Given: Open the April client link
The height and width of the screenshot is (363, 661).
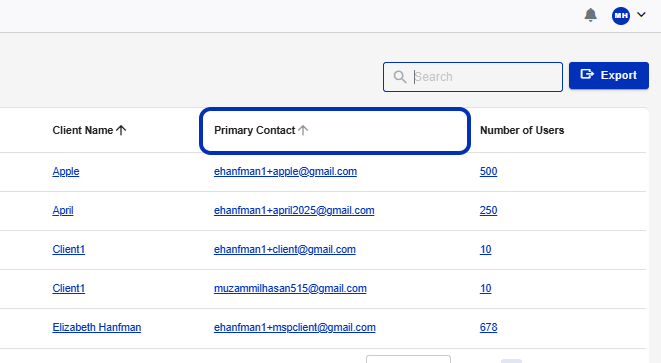Looking at the screenshot, I should click(63, 210).
